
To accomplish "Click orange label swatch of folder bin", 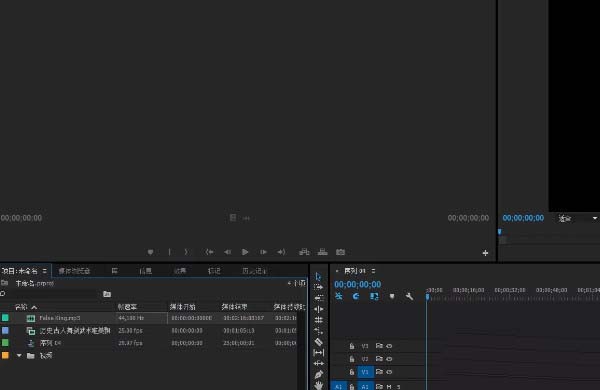I will point(5,355).
